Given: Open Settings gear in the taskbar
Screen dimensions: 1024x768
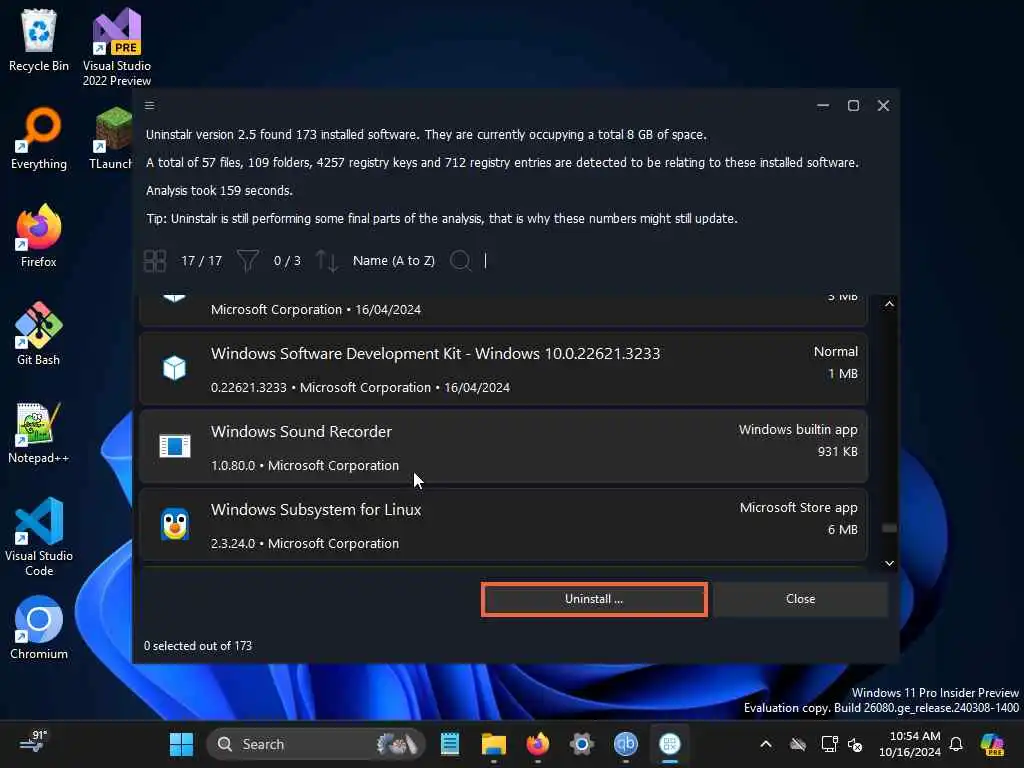Looking at the screenshot, I should point(581,744).
